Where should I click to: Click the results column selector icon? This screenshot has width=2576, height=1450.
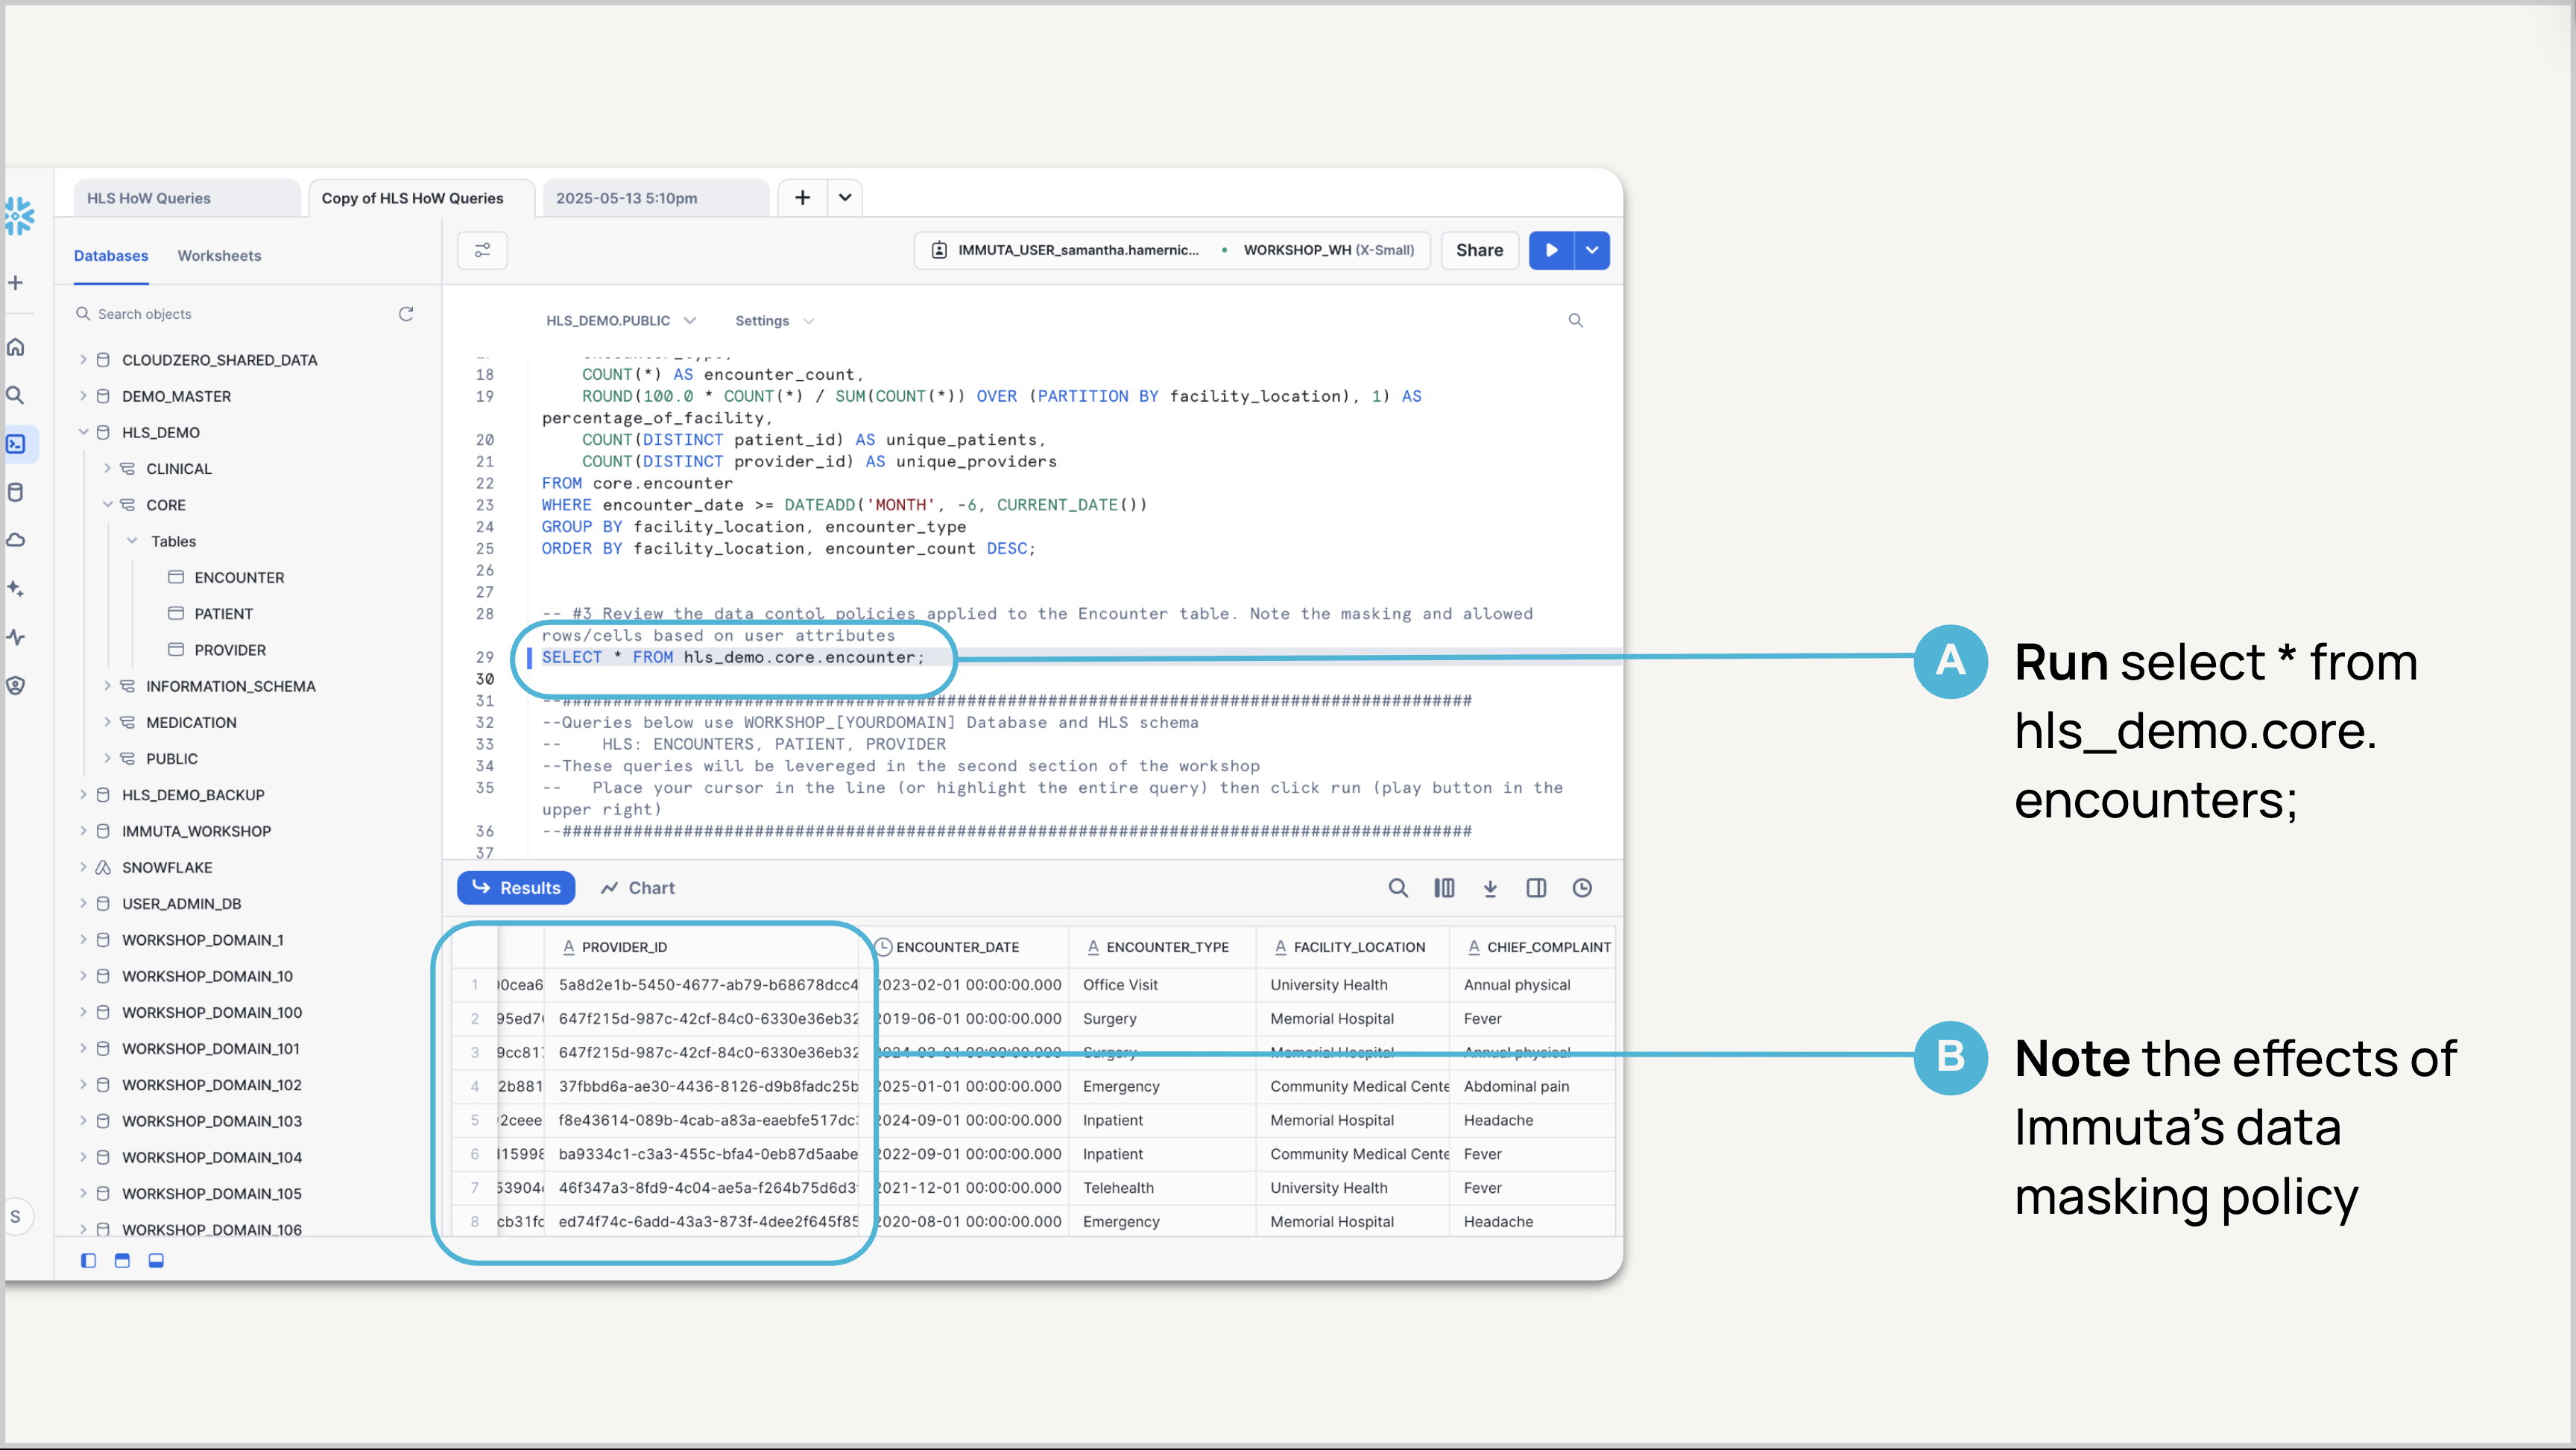coord(1444,888)
